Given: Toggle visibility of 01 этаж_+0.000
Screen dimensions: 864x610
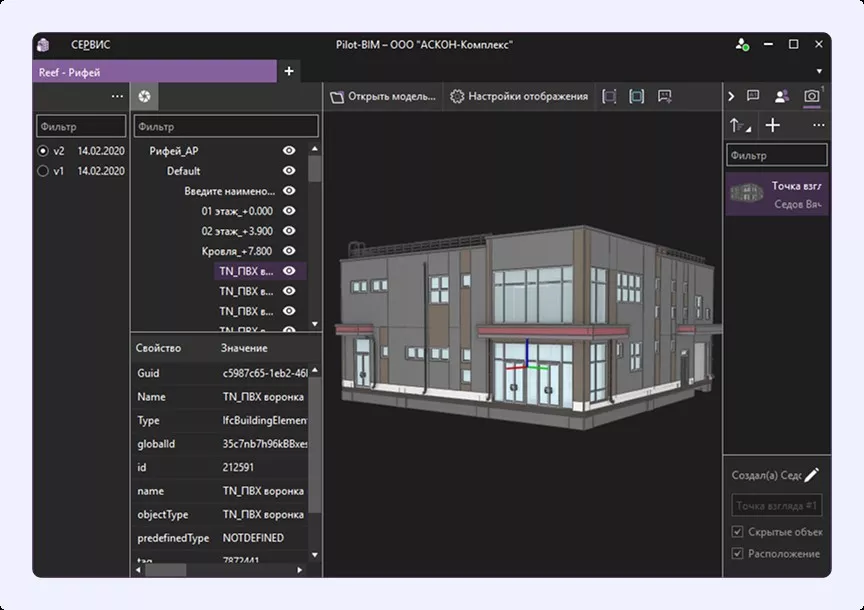Looking at the screenshot, I should (x=289, y=211).
